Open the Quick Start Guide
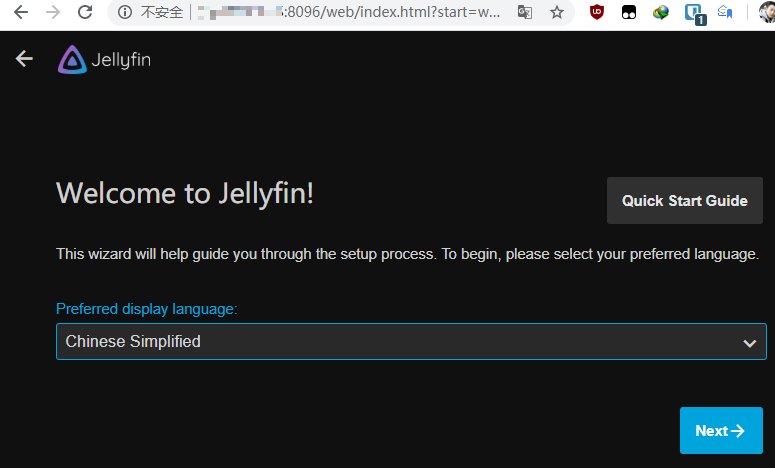Viewport: 775px width, 468px height. click(x=684, y=201)
